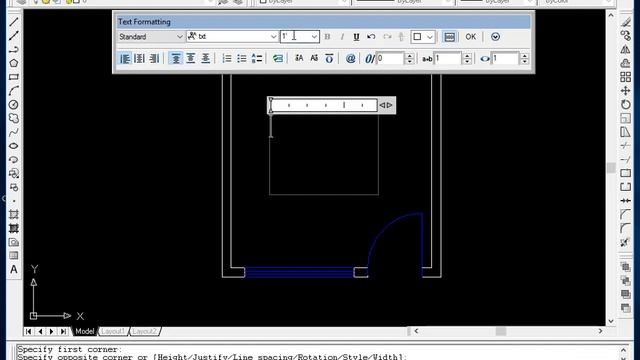Screen dimensions: 640x360
Task: Go to first layout tab arrow
Action: [x=28, y=331]
